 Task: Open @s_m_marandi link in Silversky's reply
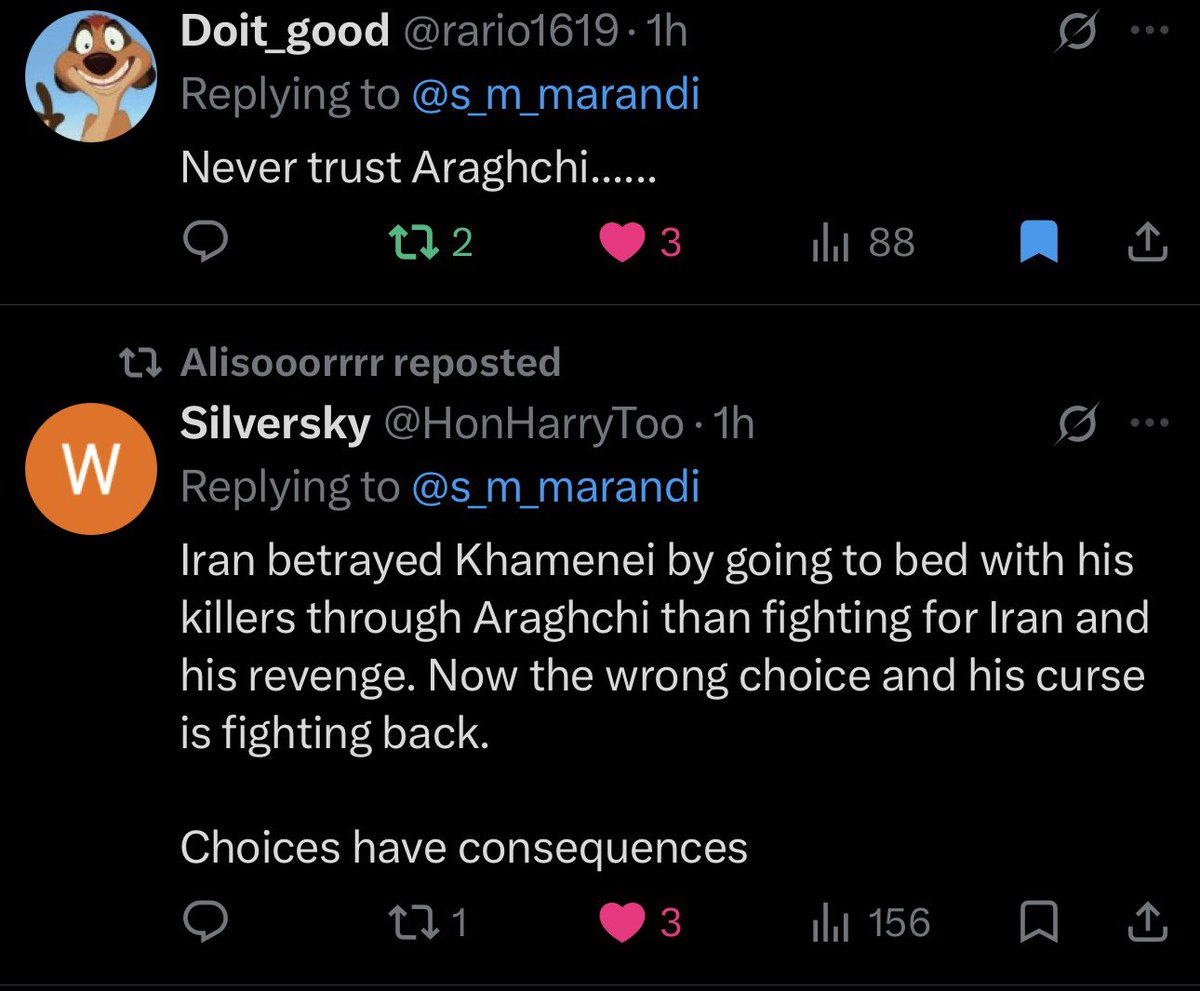click(555, 487)
